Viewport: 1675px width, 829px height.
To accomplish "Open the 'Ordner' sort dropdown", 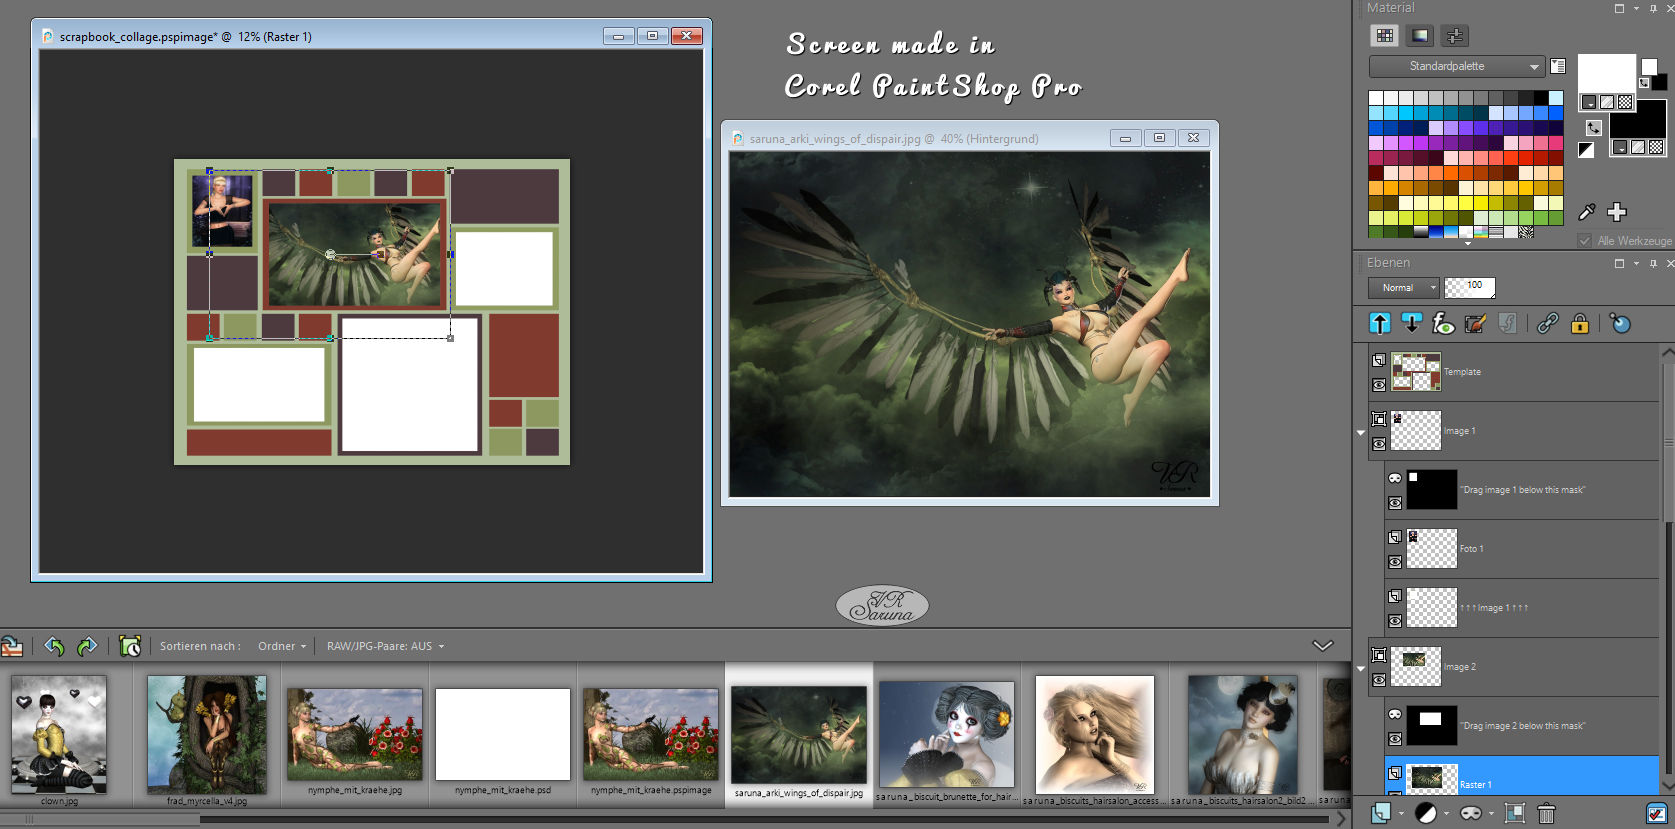I will point(281,646).
